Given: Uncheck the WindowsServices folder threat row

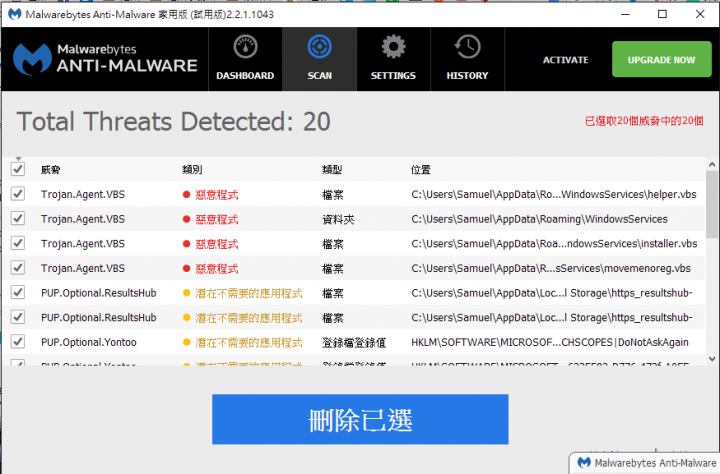Looking at the screenshot, I should 18,218.
